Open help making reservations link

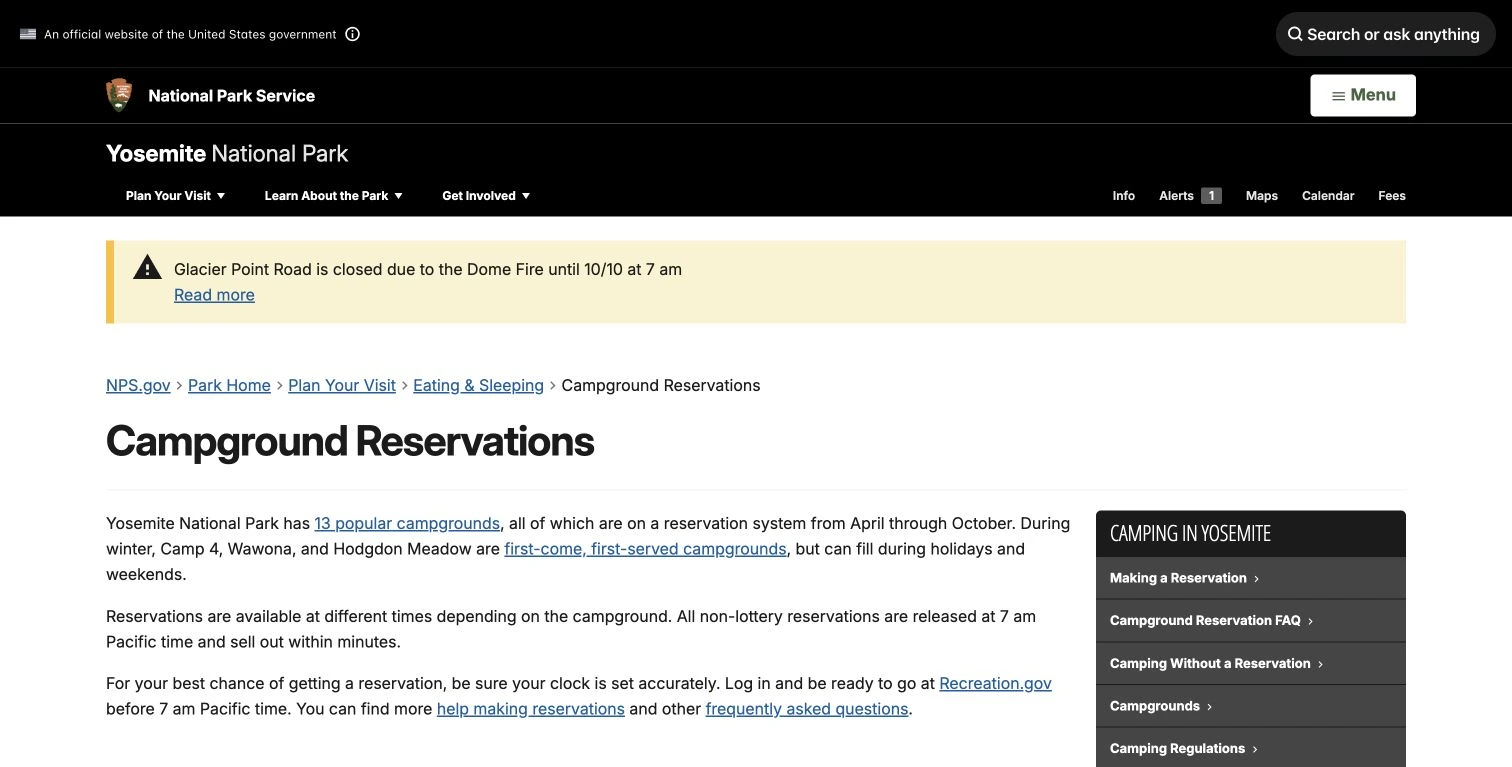(531, 709)
